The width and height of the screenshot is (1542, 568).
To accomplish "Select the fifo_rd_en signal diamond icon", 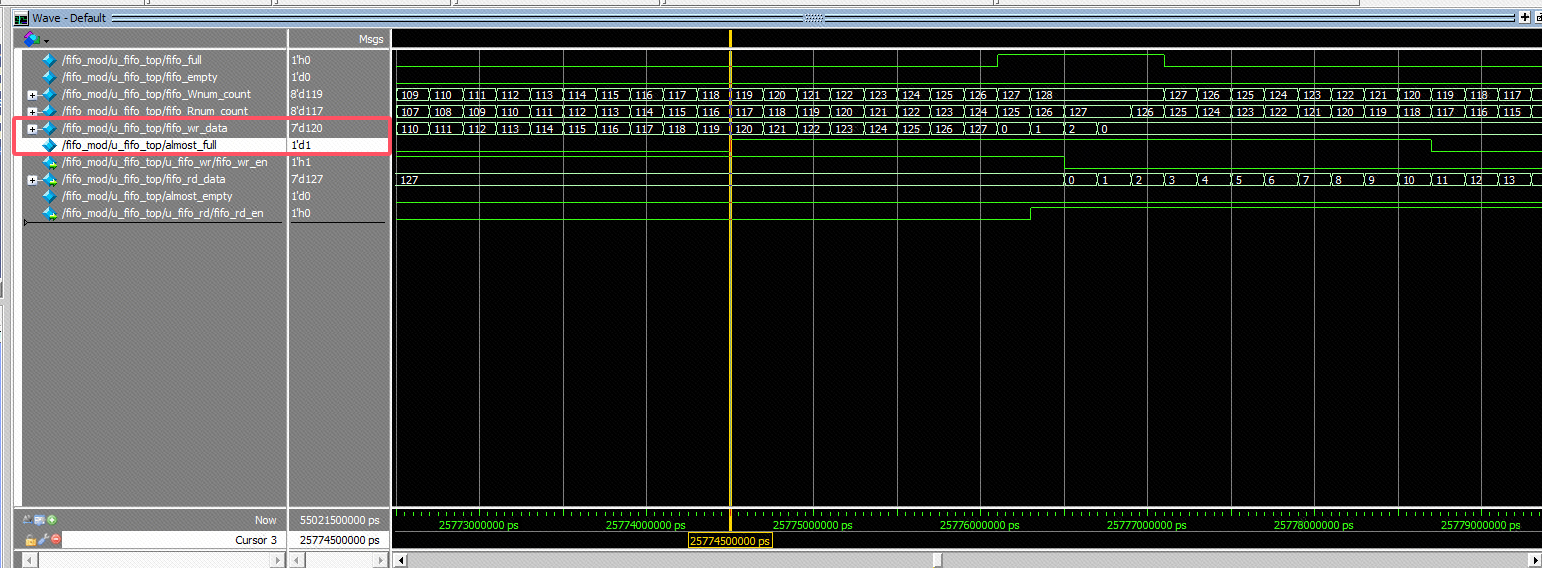I will pyautogui.click(x=49, y=213).
